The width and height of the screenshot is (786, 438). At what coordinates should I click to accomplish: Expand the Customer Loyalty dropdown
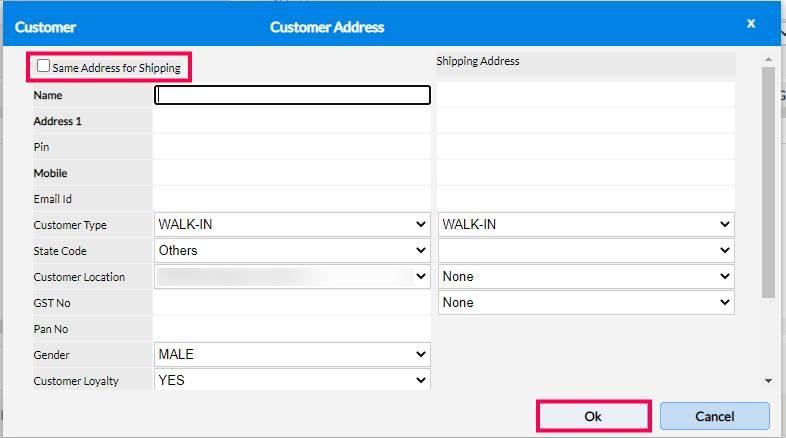tap(292, 380)
